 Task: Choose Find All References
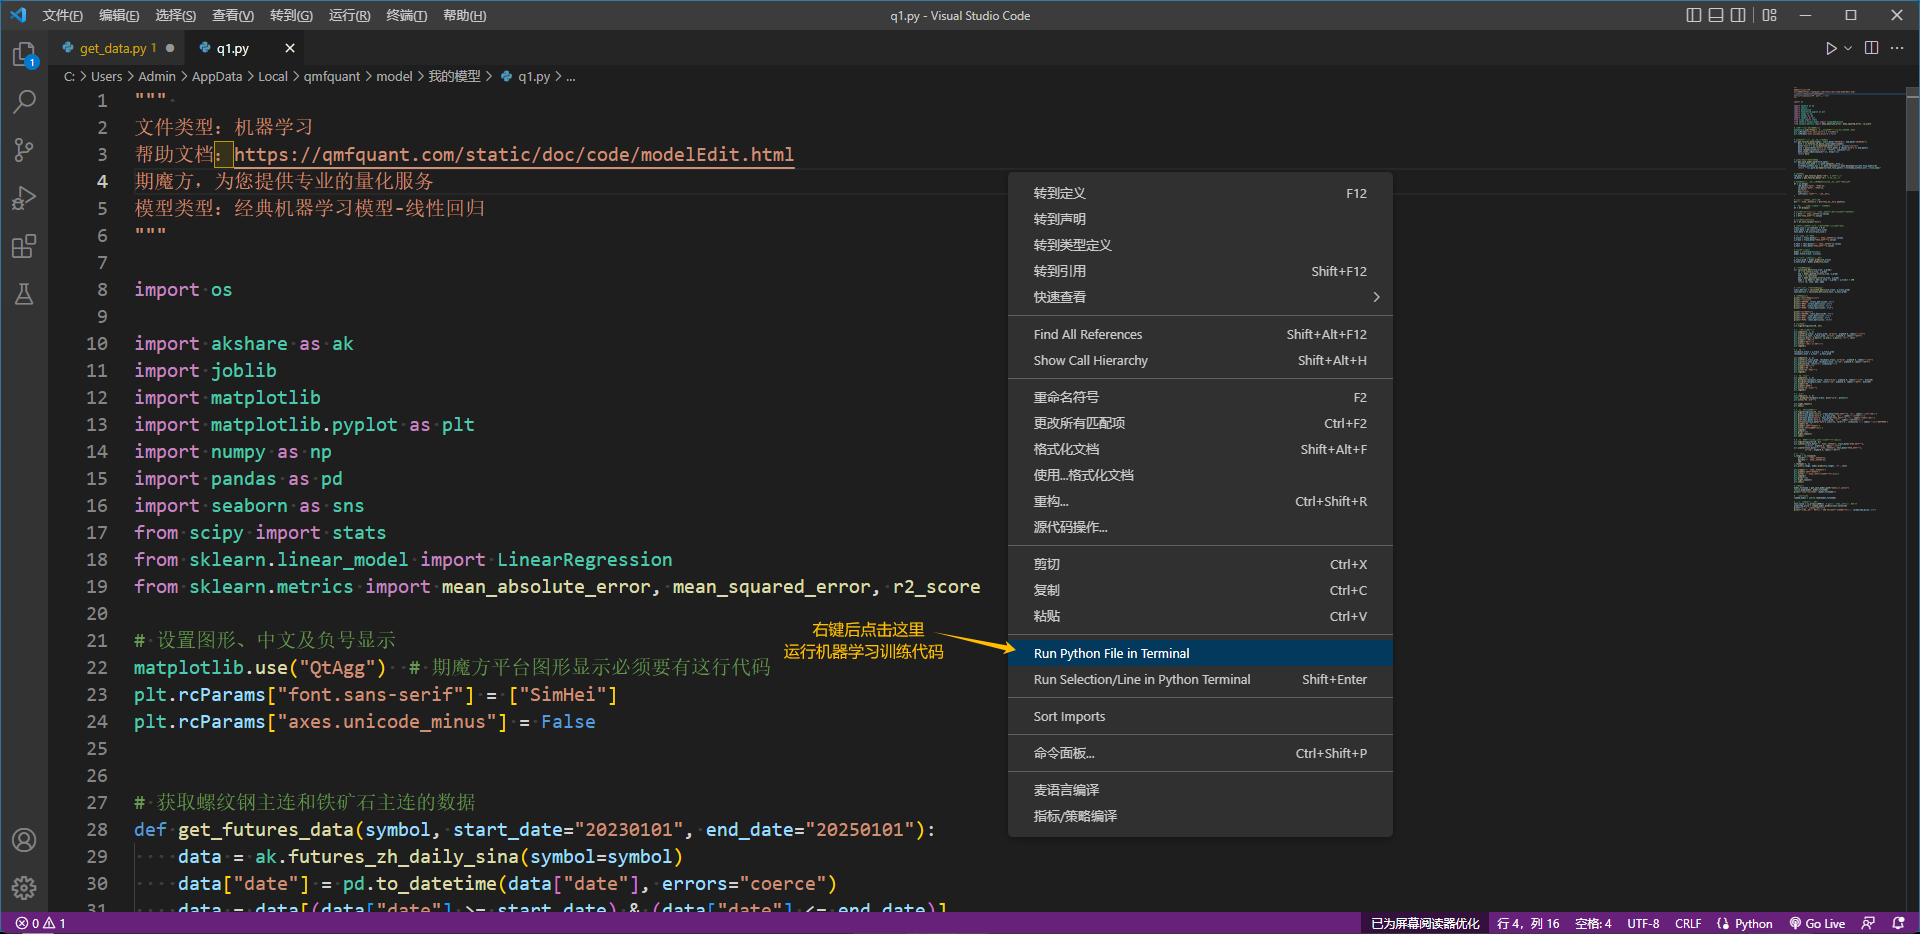[x=1200, y=334]
